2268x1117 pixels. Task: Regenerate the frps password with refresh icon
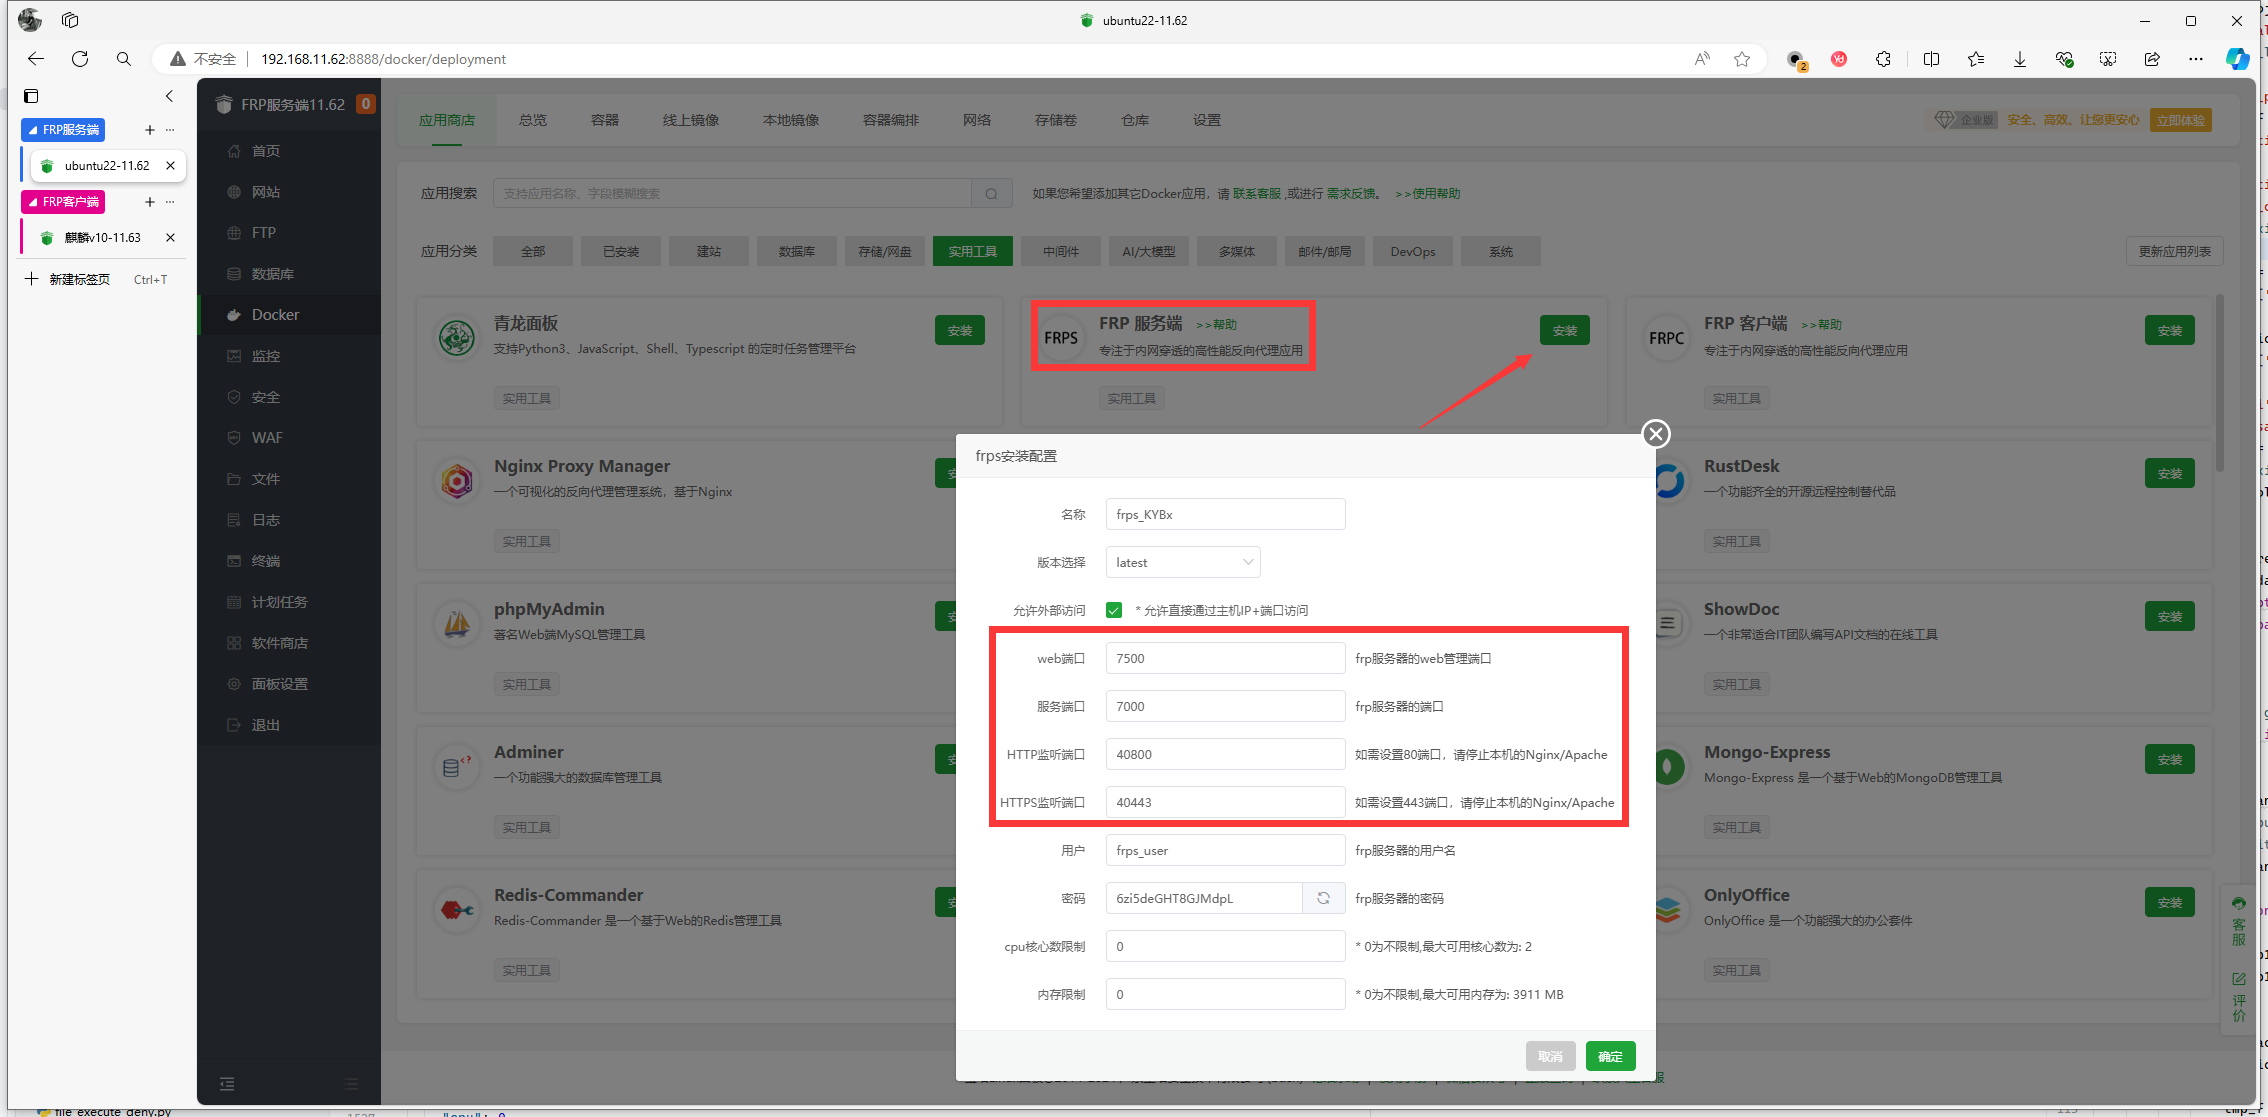click(x=1323, y=898)
